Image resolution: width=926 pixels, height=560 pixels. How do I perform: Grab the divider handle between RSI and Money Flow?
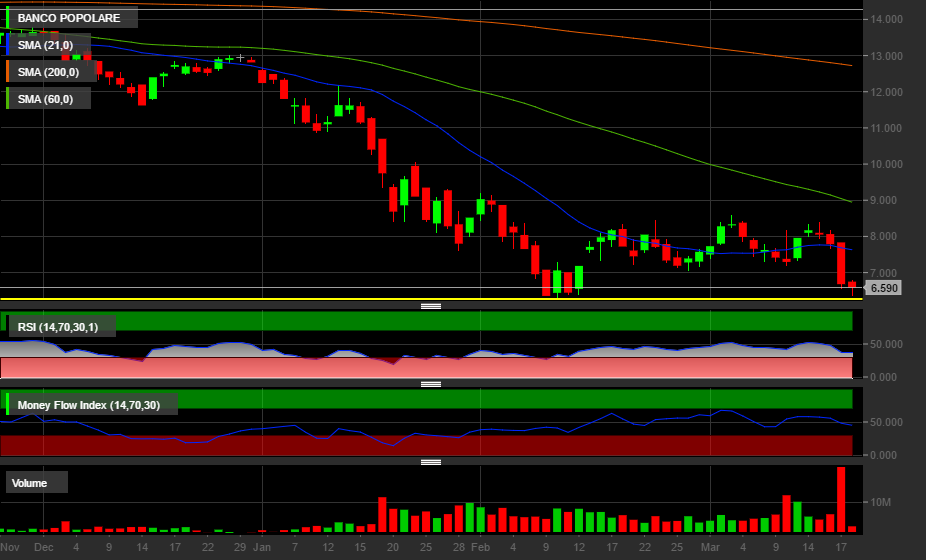pos(431,384)
